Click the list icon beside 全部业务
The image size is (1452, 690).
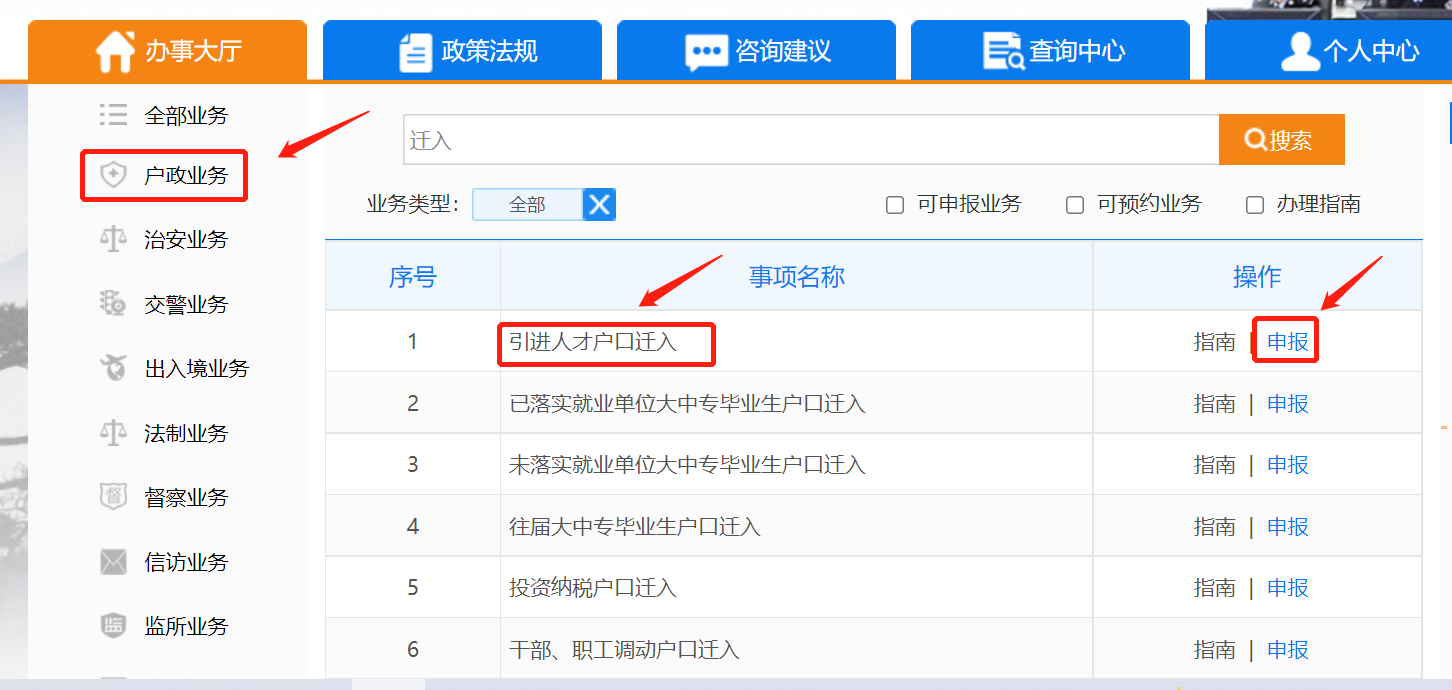coord(114,115)
